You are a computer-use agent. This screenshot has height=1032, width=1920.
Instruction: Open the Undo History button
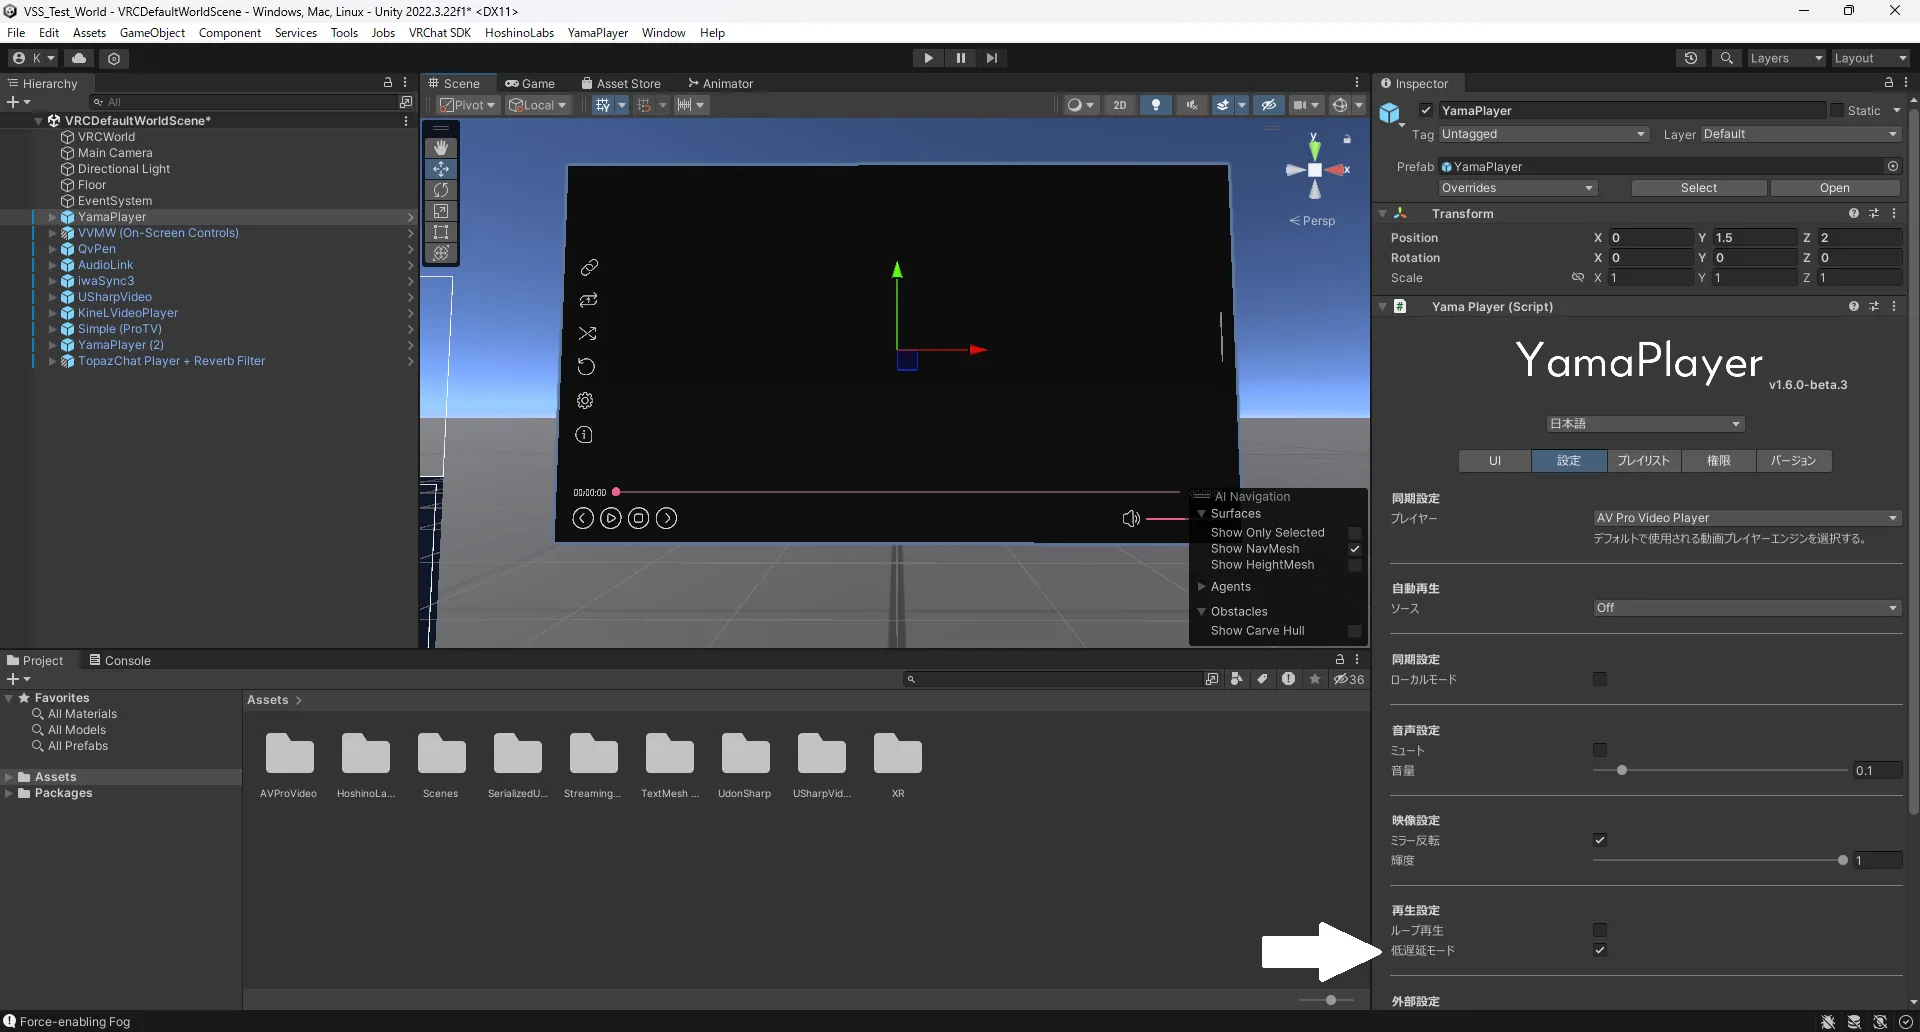pyautogui.click(x=1691, y=58)
